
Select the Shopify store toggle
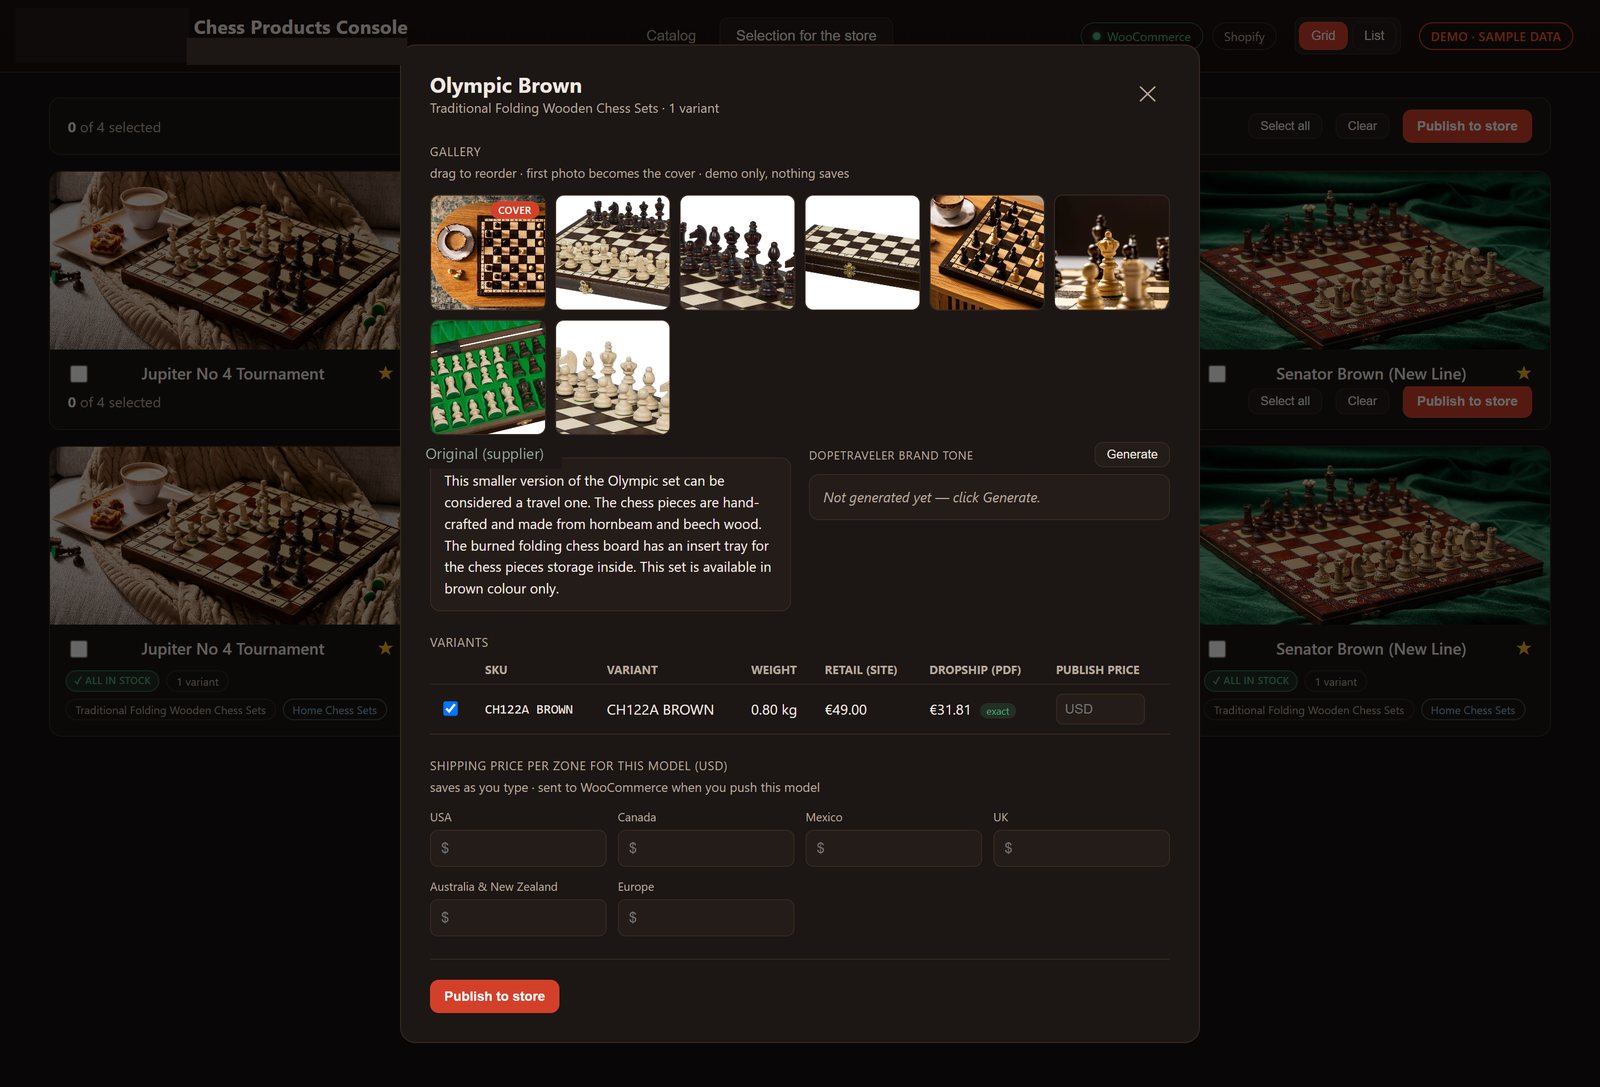[1244, 37]
